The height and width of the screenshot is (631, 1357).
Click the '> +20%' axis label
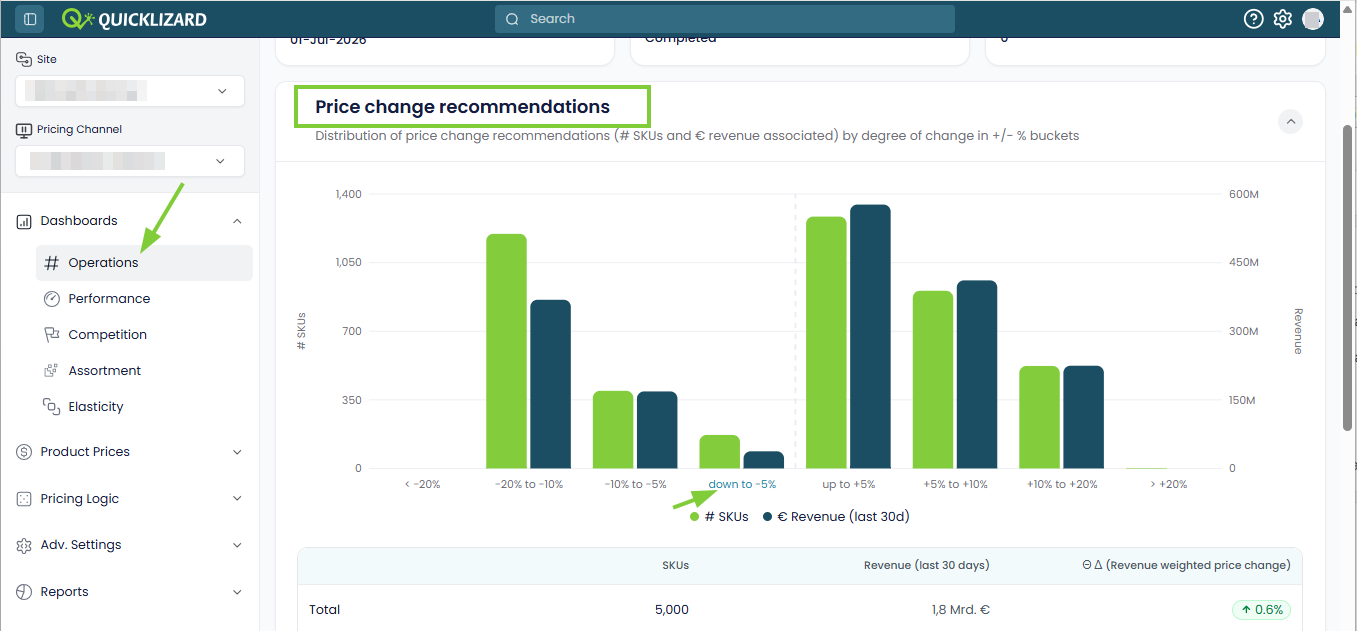pos(1168,484)
